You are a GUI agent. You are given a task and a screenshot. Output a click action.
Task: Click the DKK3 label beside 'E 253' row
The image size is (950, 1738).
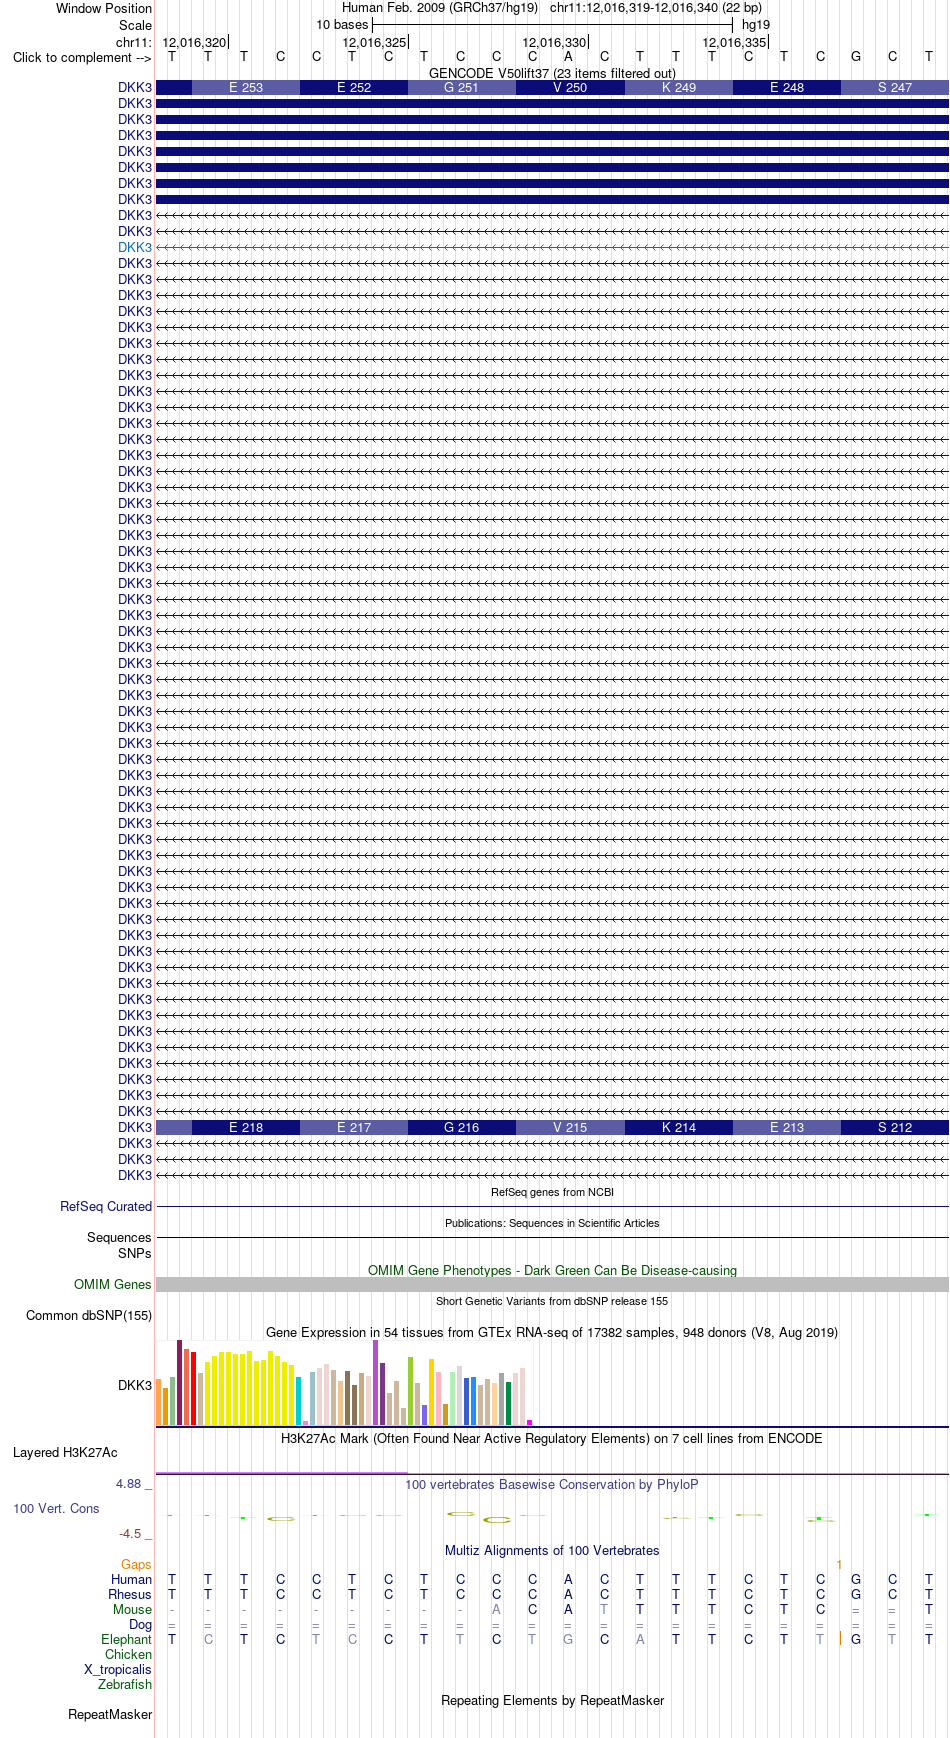tap(135, 88)
